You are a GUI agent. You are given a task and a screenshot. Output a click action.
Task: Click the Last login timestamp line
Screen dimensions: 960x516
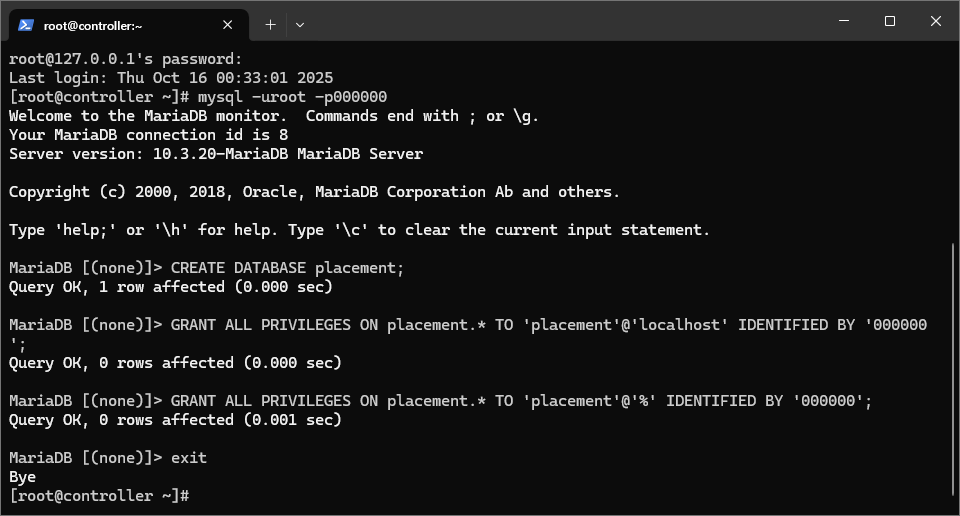point(171,78)
